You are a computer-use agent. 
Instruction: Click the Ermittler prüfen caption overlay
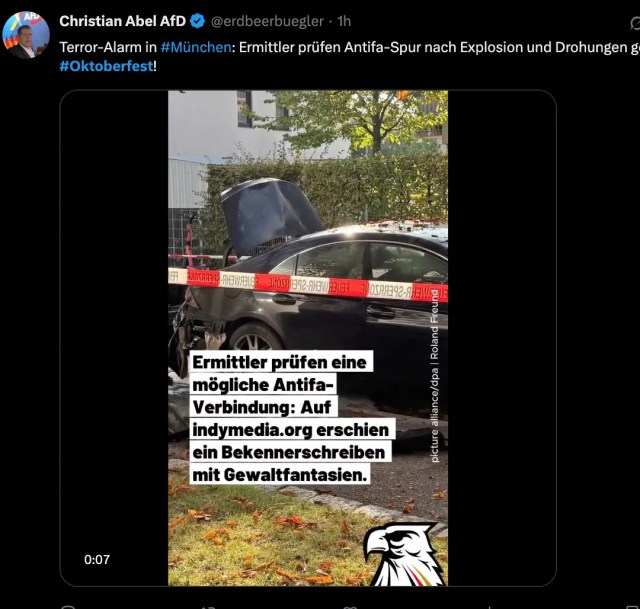pyautogui.click(x=291, y=418)
